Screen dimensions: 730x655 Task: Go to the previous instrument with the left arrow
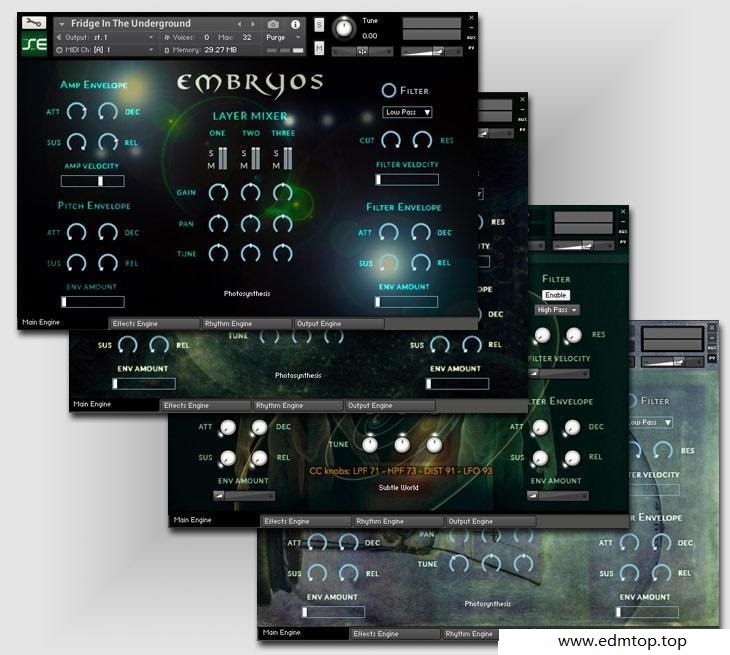click(x=239, y=24)
